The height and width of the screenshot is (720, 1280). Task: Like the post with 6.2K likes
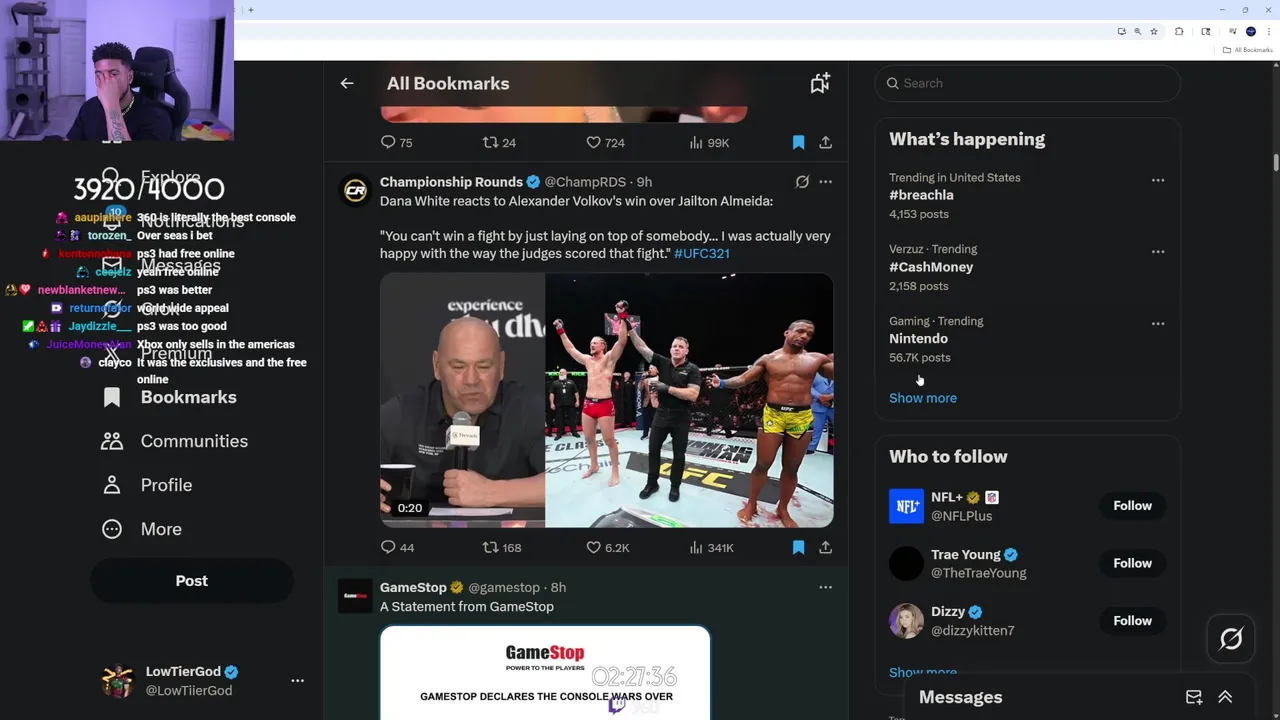click(x=607, y=547)
